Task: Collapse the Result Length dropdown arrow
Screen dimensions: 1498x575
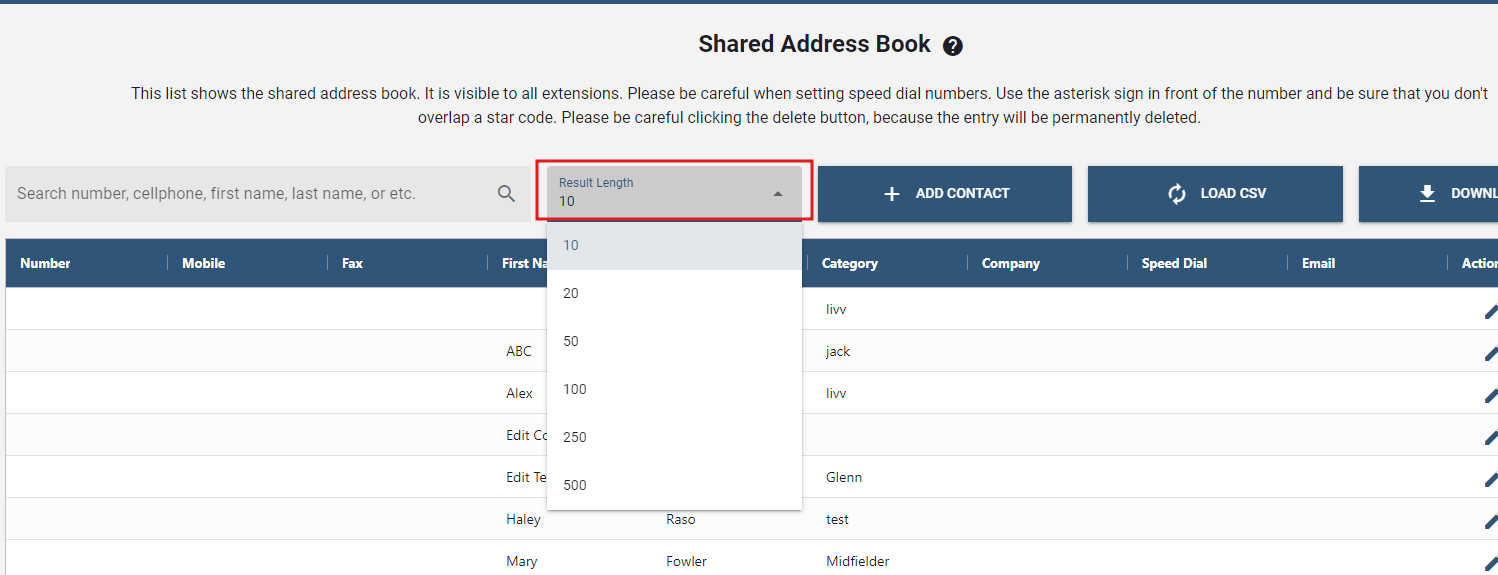Action: tap(778, 194)
